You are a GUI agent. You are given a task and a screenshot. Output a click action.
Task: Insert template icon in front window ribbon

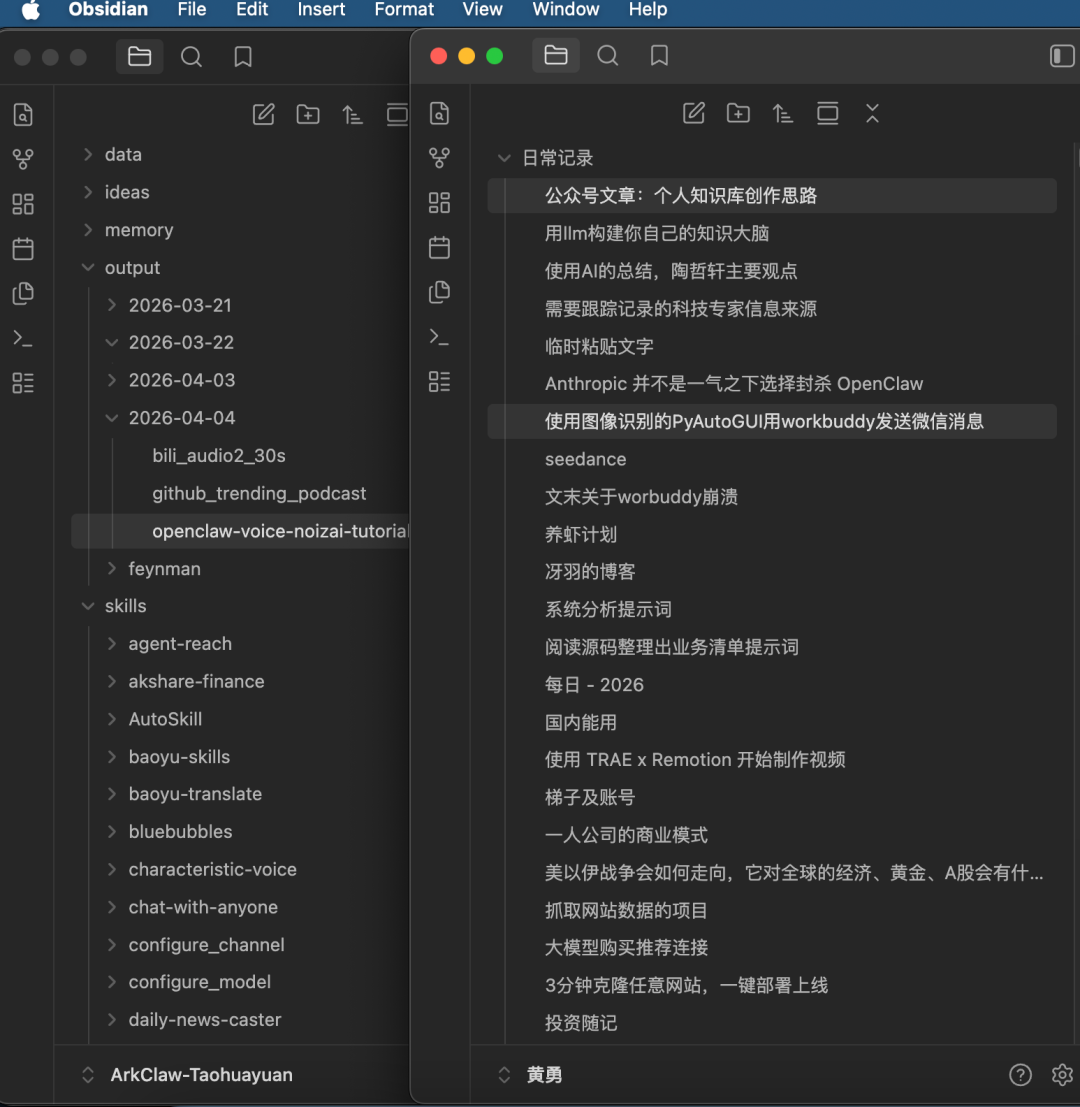tap(439, 292)
